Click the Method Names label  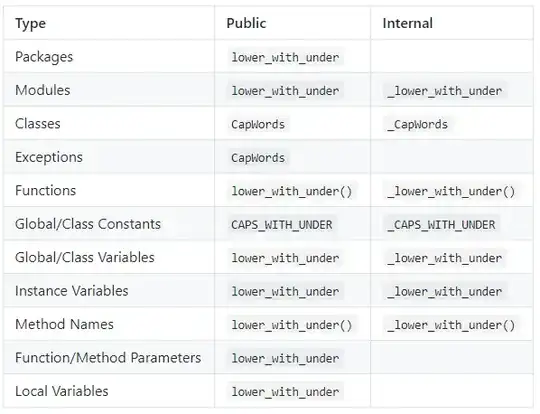click(64, 324)
